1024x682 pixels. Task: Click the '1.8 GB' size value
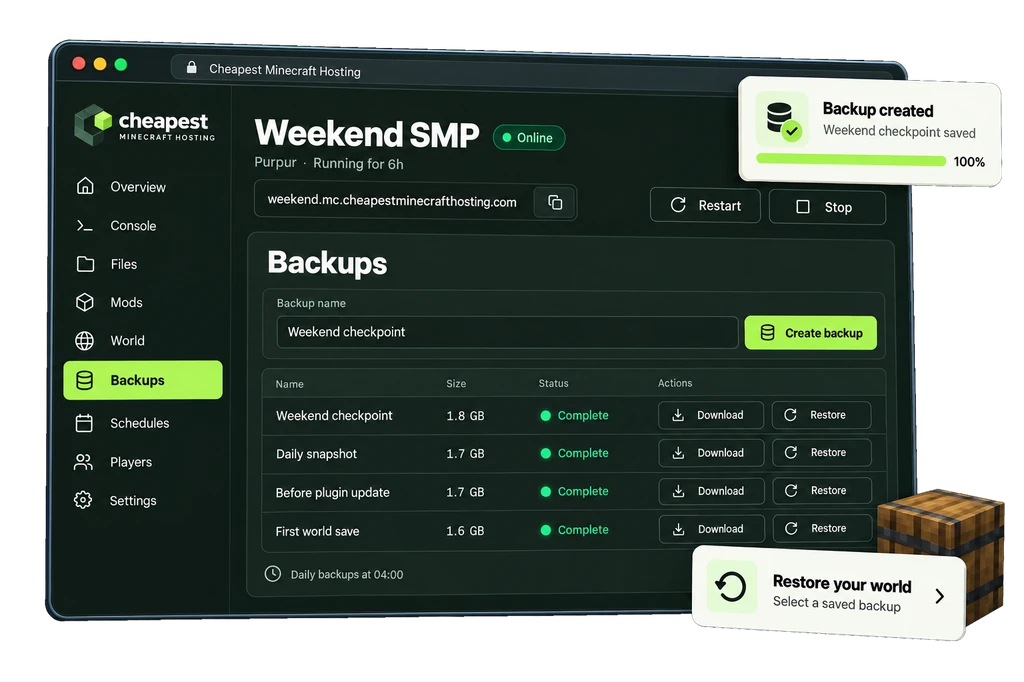point(466,415)
